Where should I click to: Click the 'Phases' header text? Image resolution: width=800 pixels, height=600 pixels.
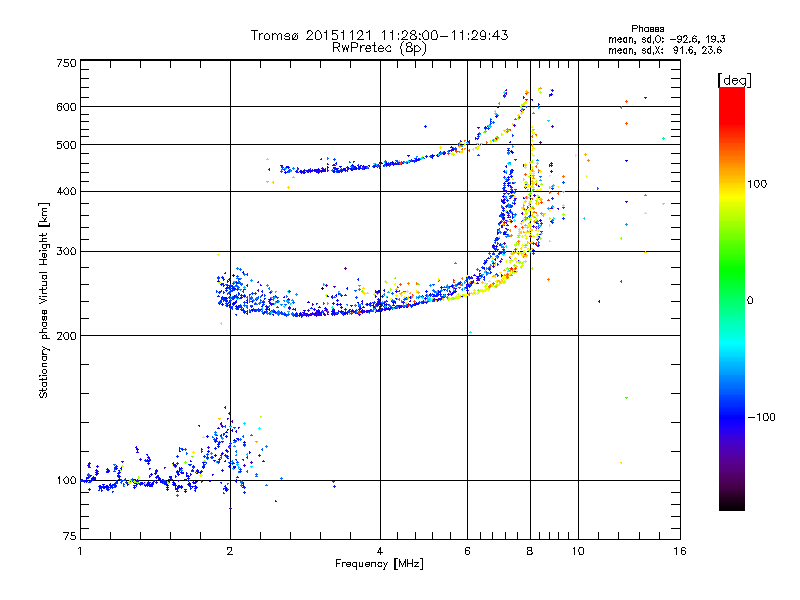[x=647, y=29]
